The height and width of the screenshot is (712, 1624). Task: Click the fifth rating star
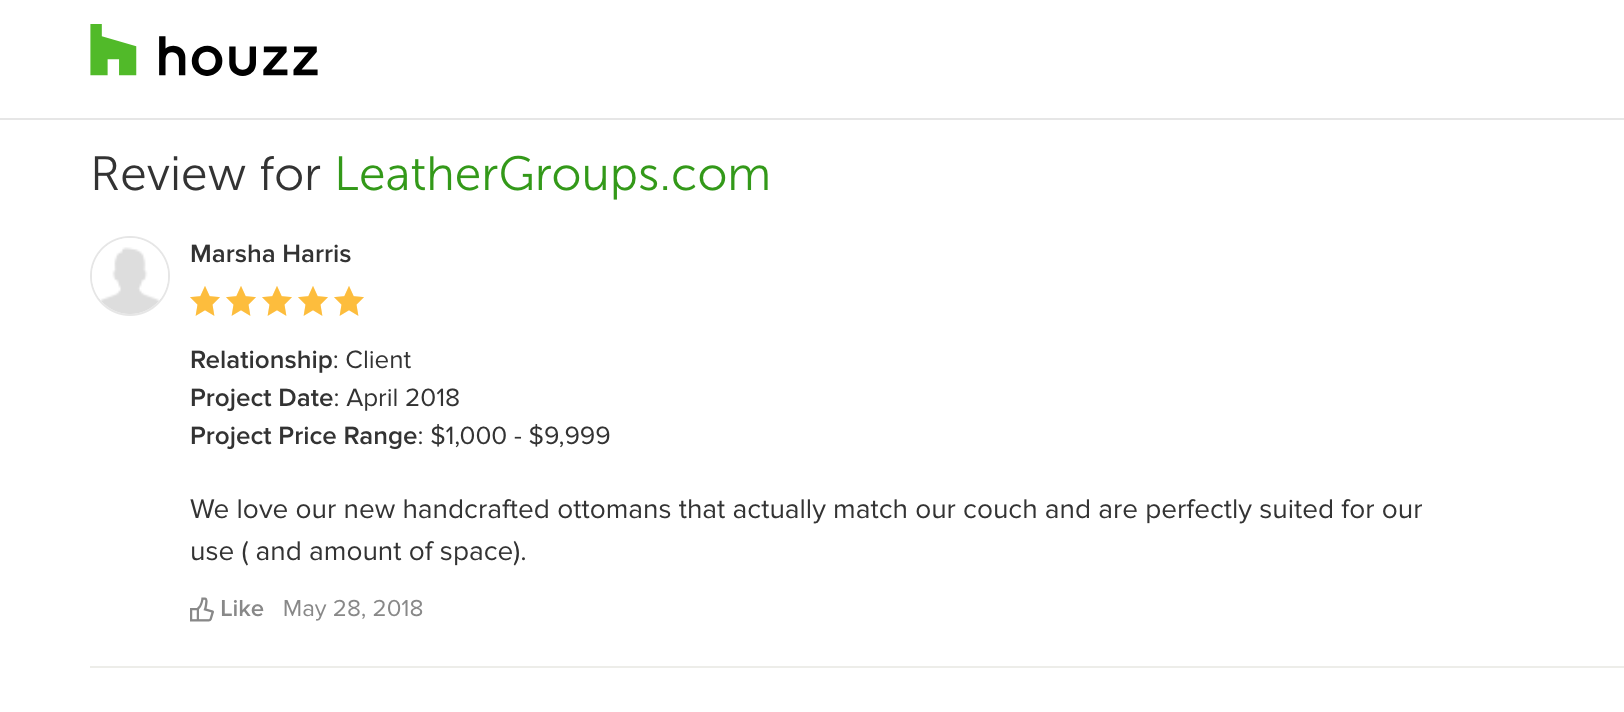[349, 301]
